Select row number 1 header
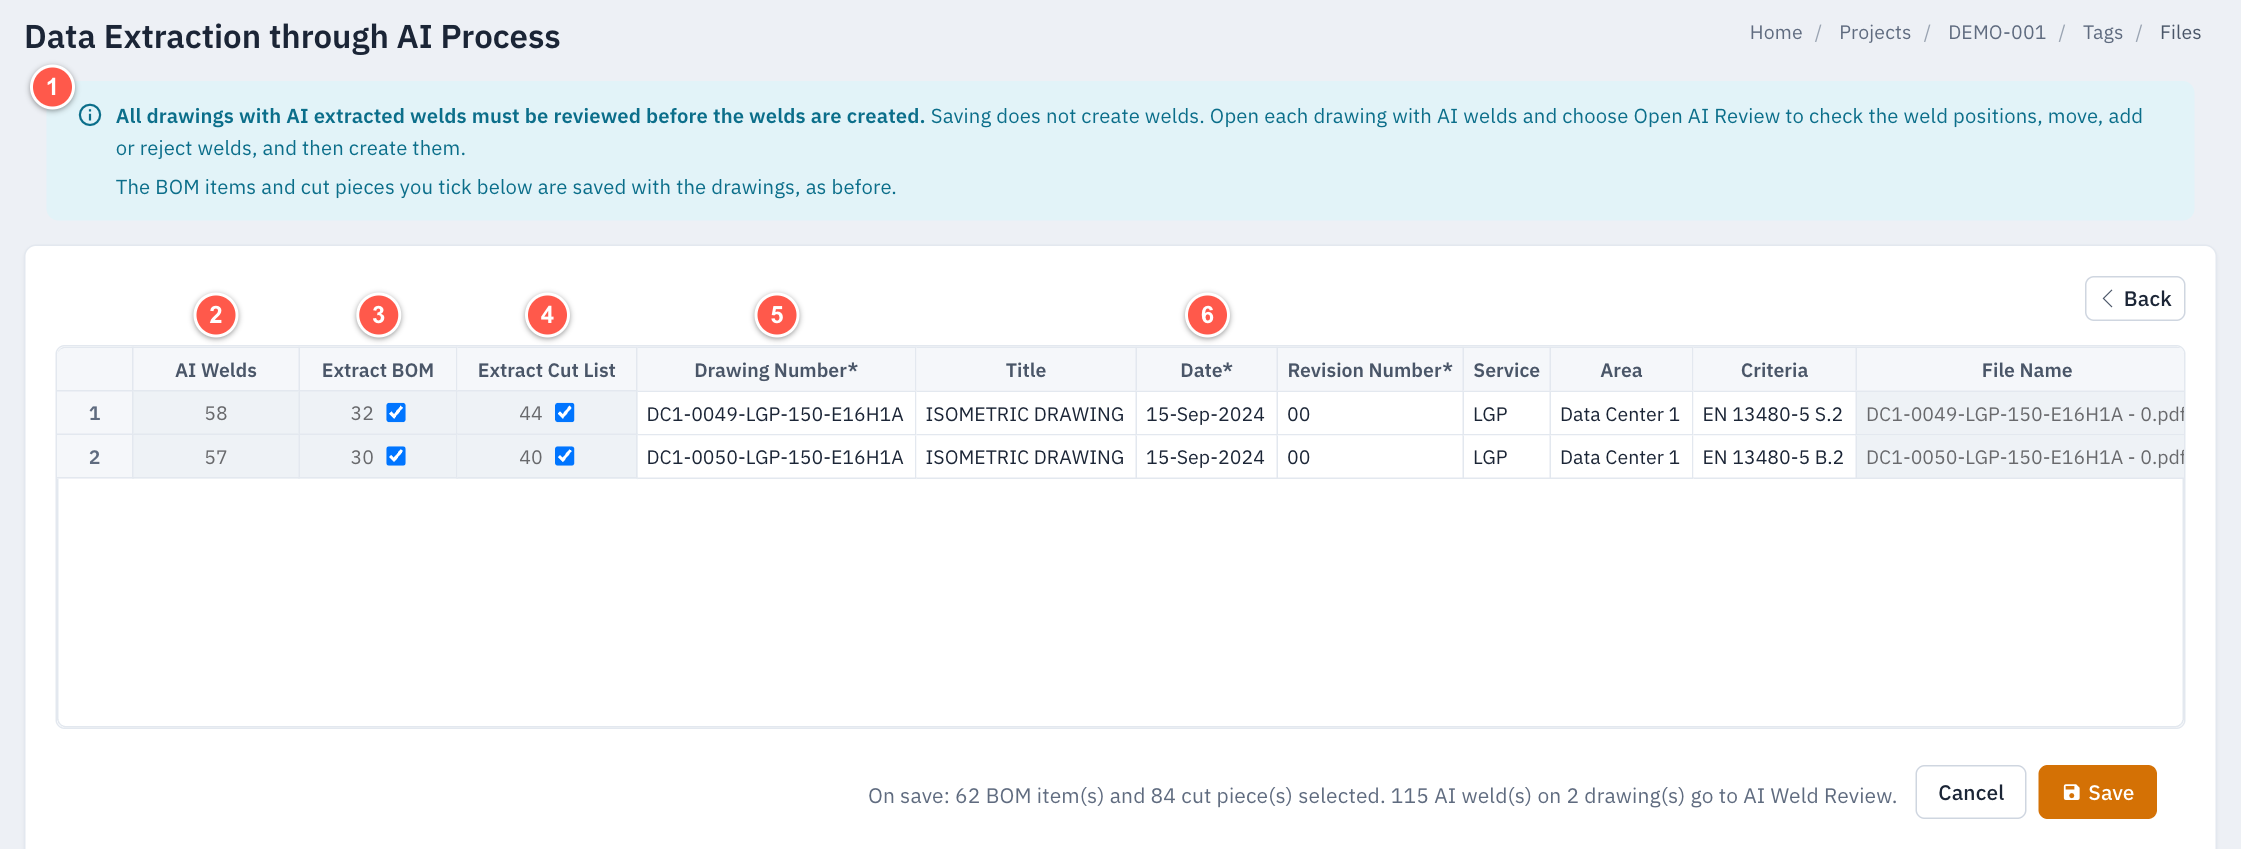Image resolution: width=2241 pixels, height=849 pixels. [95, 414]
